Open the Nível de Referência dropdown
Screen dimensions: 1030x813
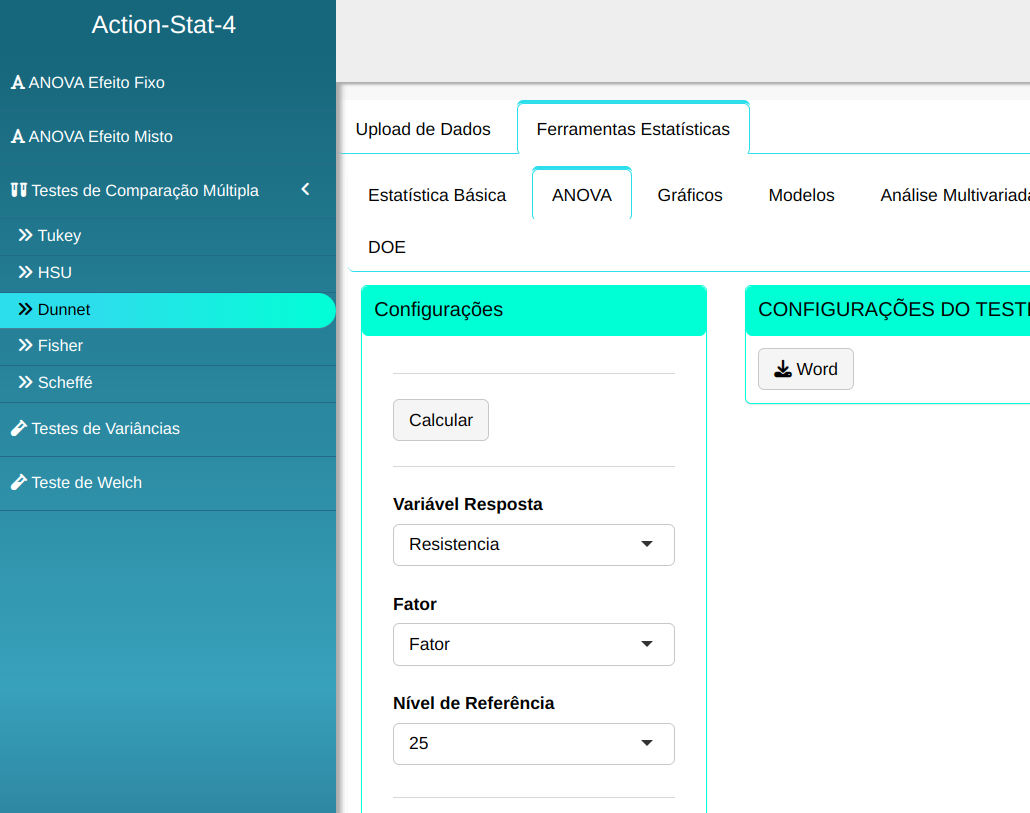tap(533, 744)
